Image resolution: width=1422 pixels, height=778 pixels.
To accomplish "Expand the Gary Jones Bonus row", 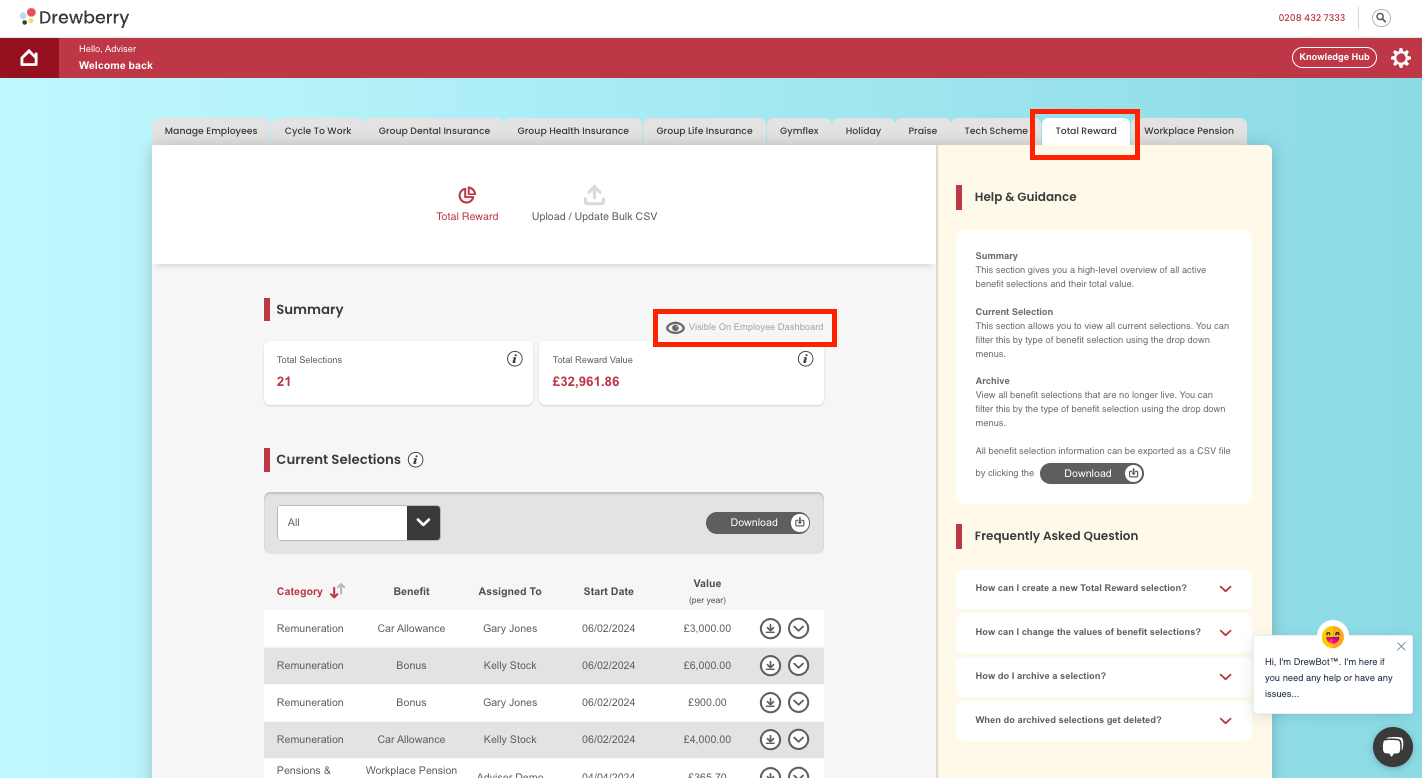I will 798,703.
